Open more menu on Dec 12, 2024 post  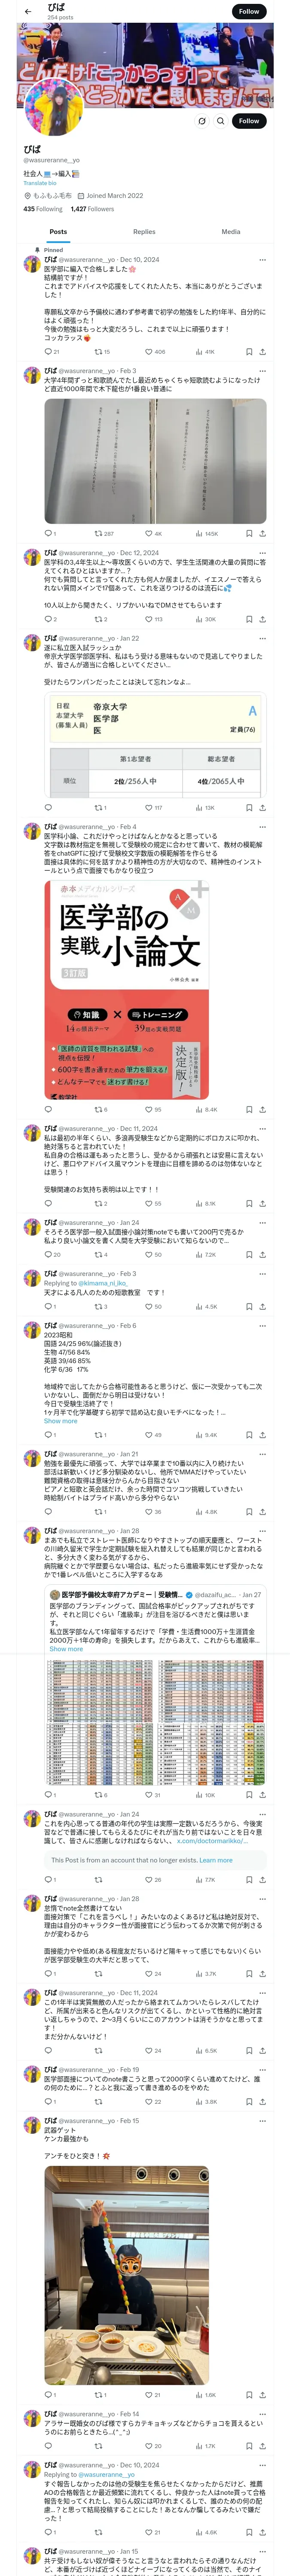tap(262, 553)
